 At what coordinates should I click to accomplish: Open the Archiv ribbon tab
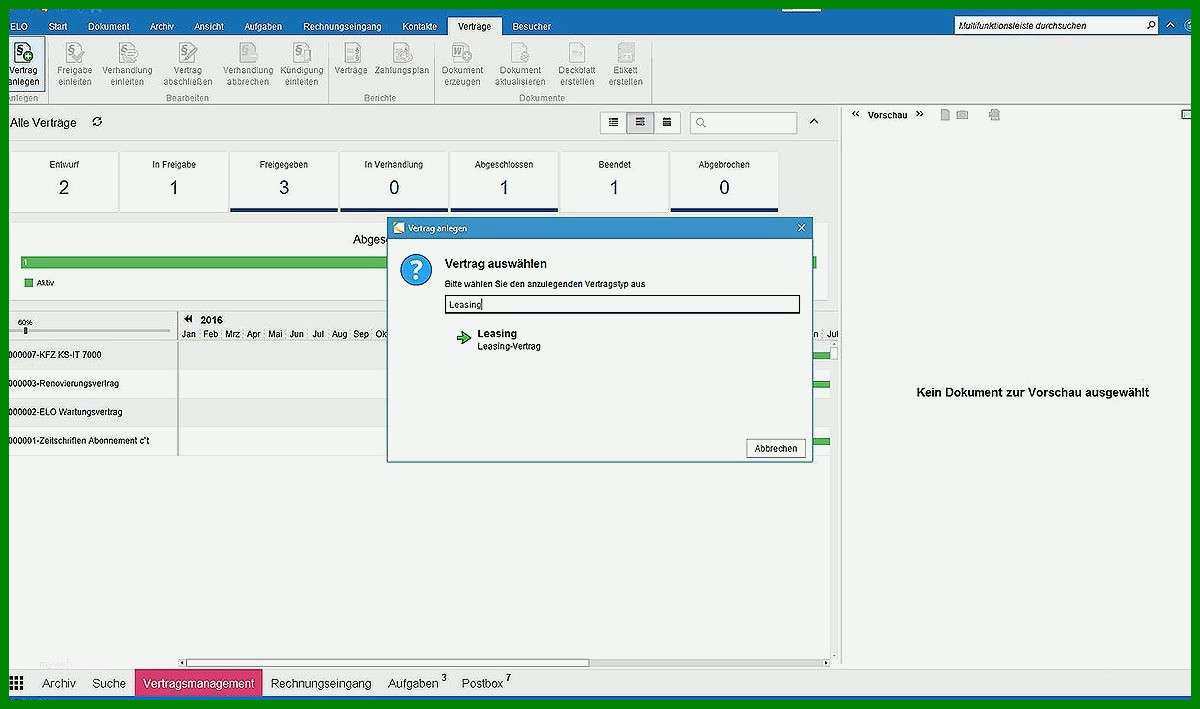point(162,26)
